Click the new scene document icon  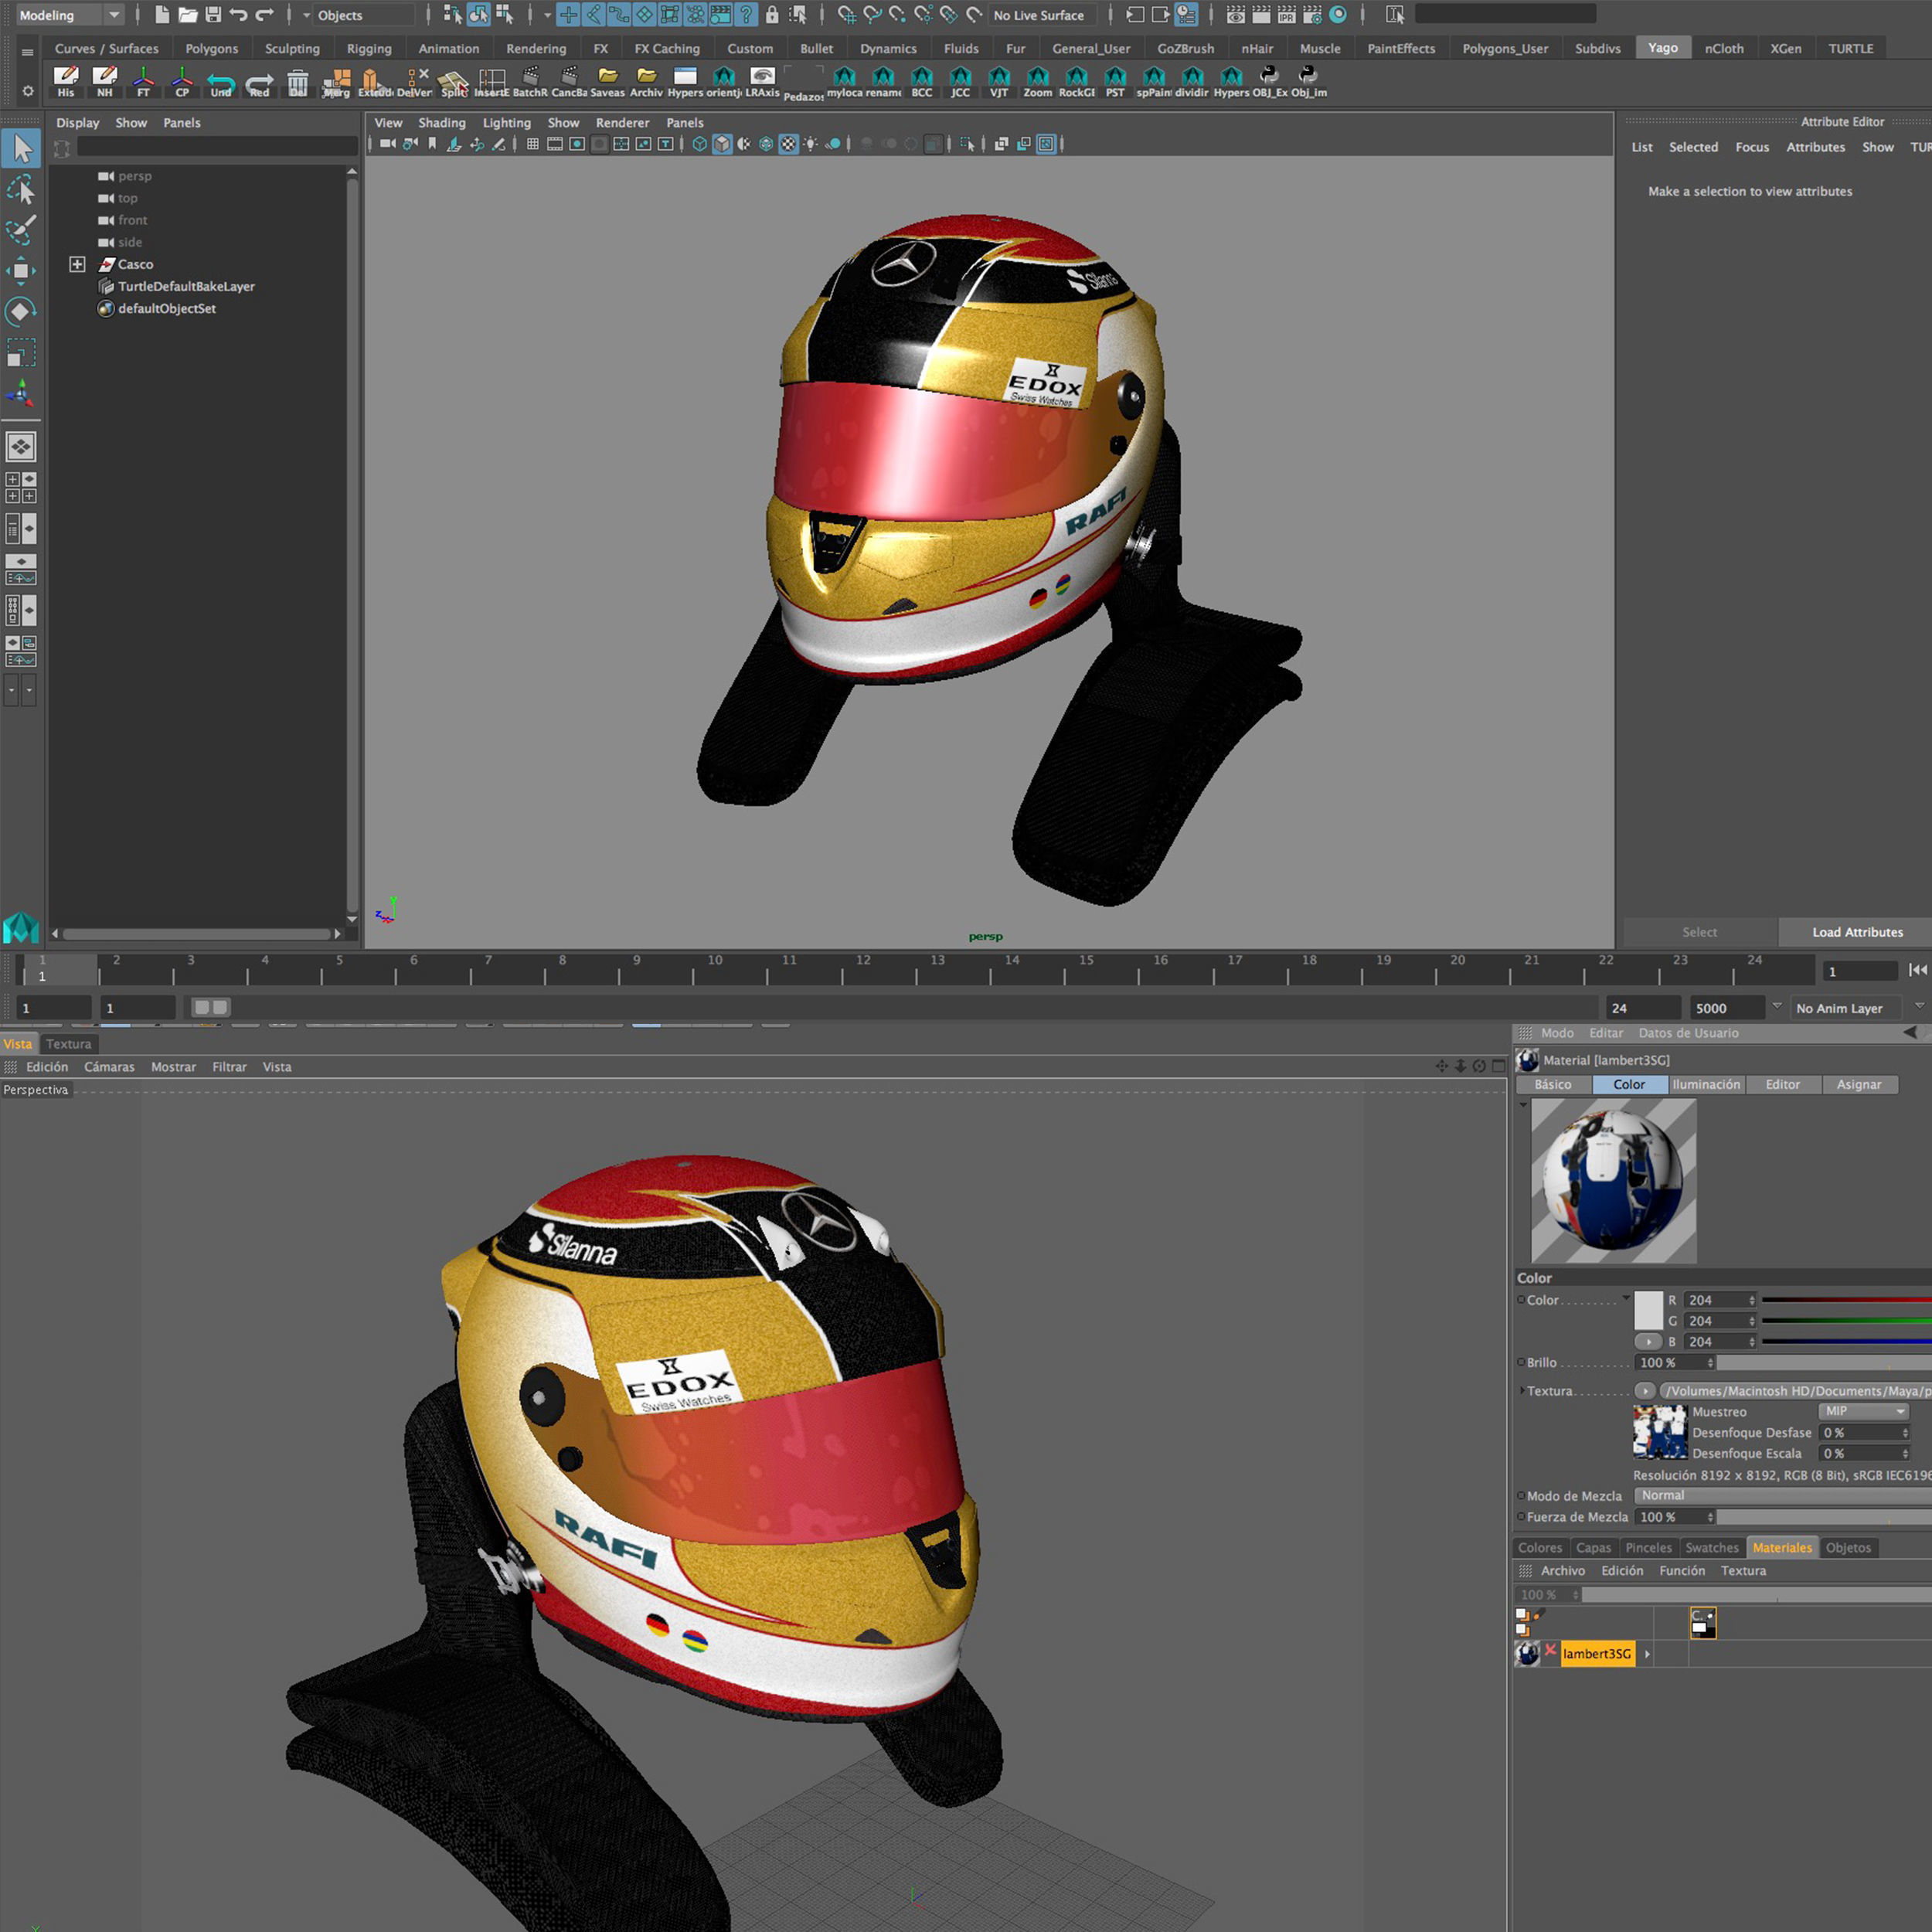pos(162,15)
